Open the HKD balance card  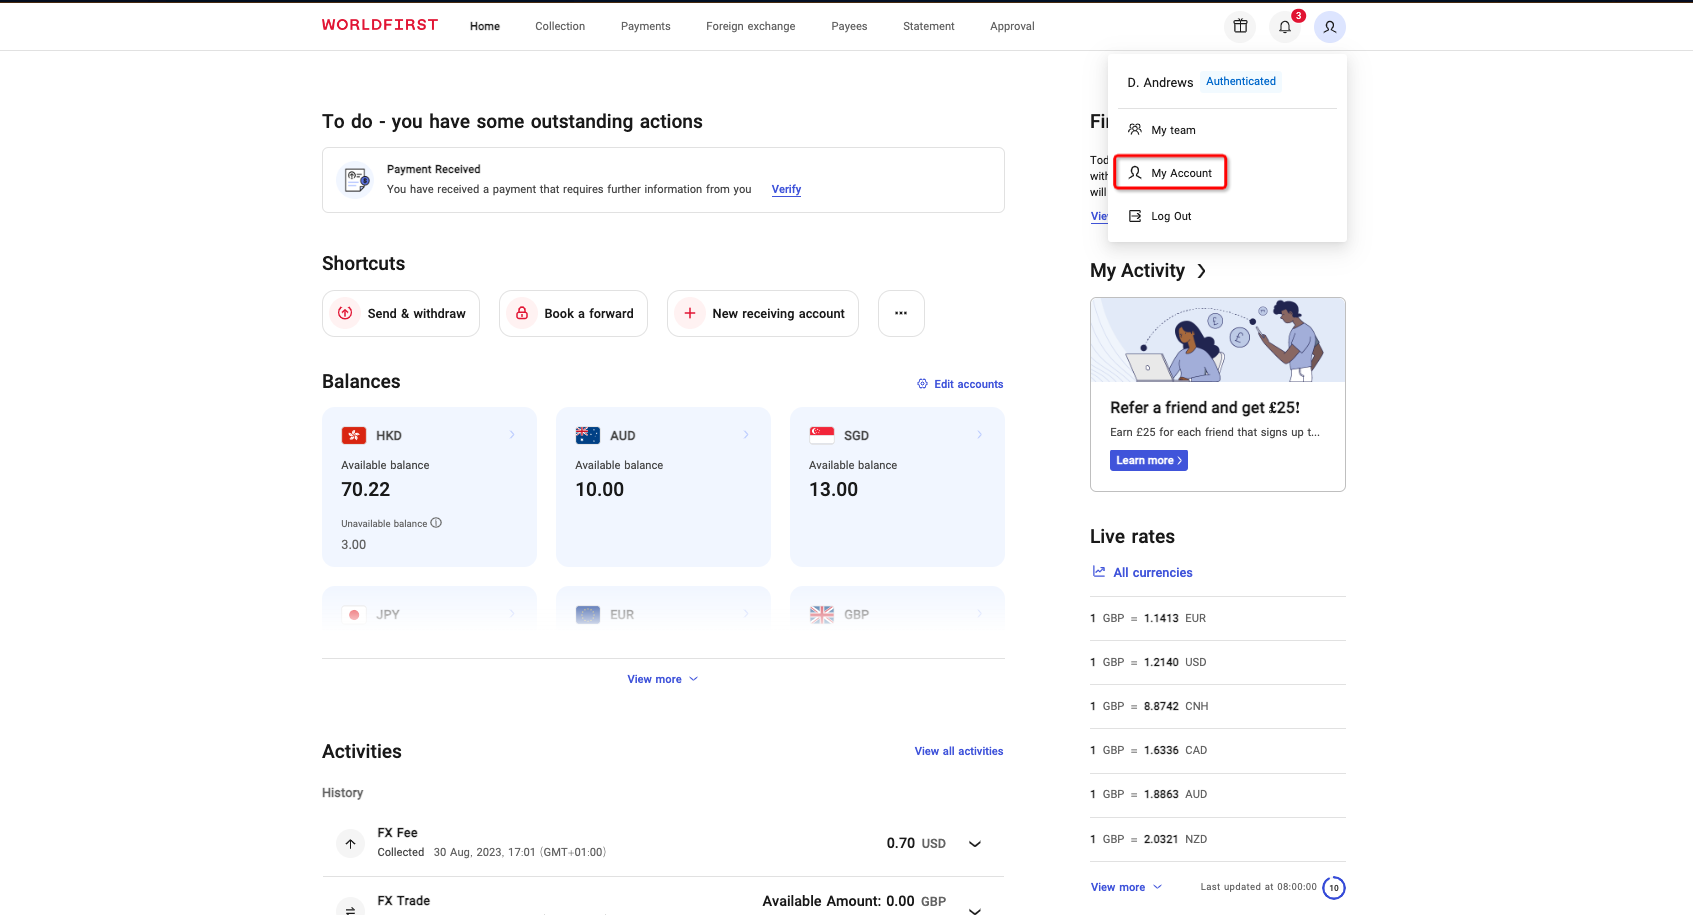pos(429,486)
